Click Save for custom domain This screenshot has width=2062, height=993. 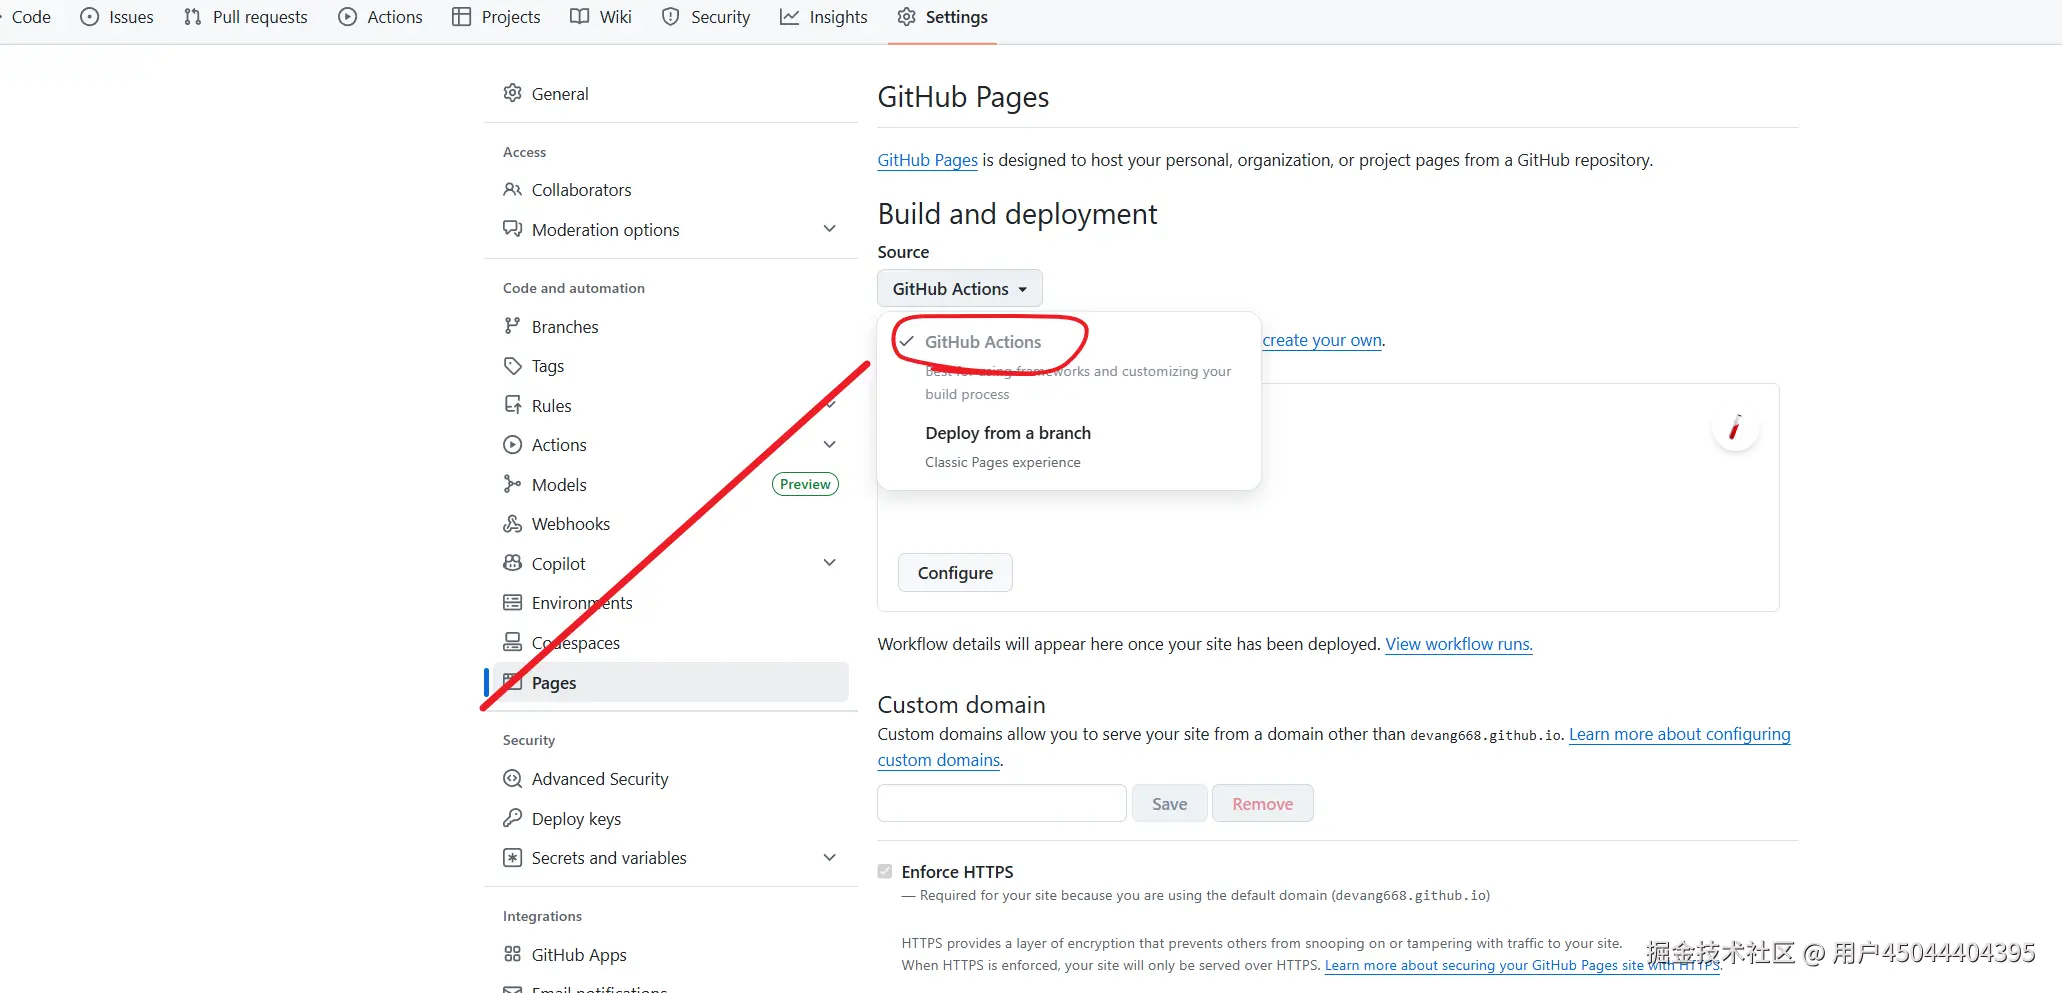click(x=1169, y=803)
